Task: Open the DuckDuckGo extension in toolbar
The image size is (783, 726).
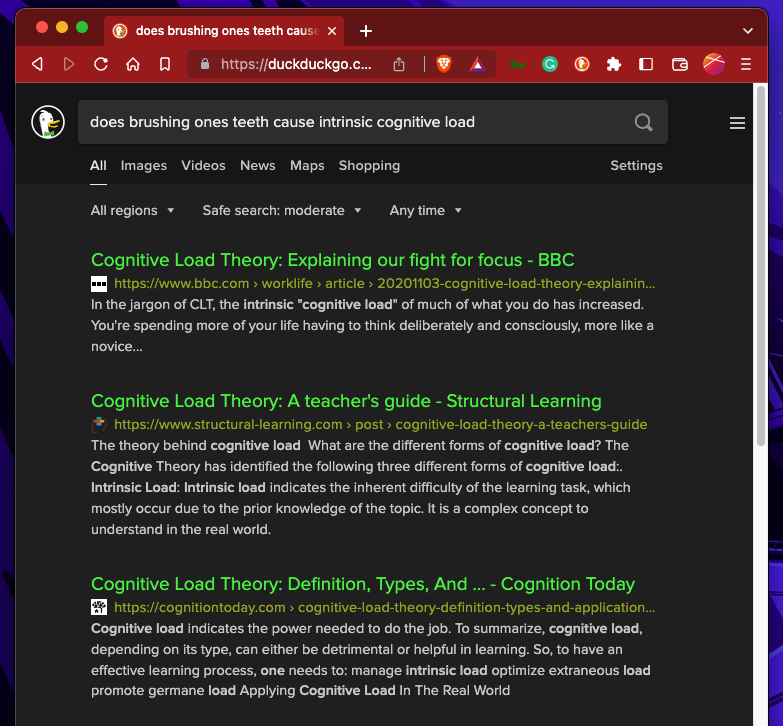Action: [x=582, y=64]
